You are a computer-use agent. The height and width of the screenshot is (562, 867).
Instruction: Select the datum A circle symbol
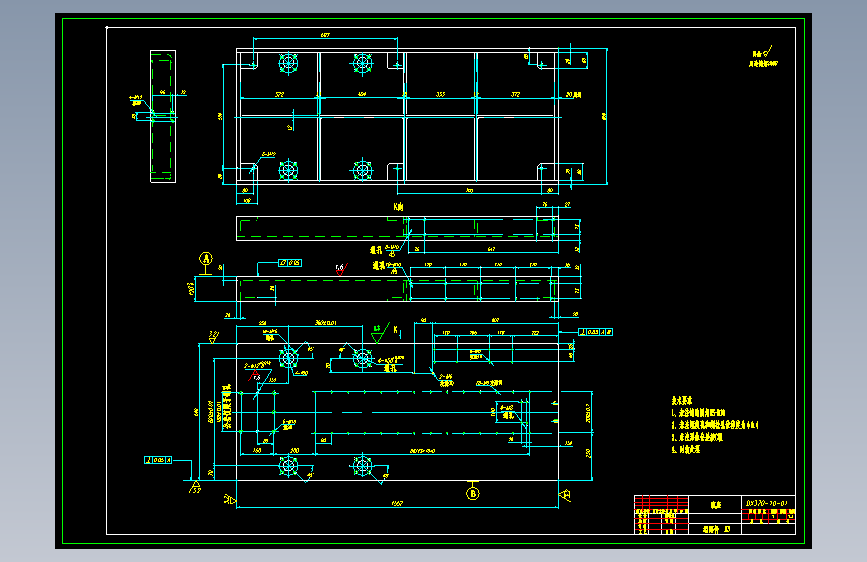coord(206,259)
